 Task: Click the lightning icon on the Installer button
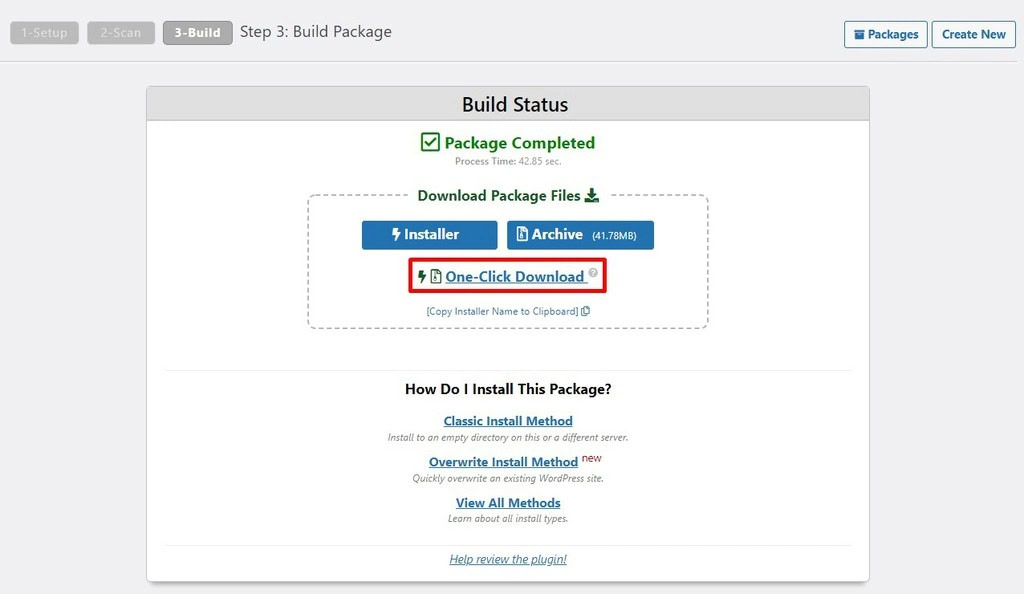coord(396,234)
